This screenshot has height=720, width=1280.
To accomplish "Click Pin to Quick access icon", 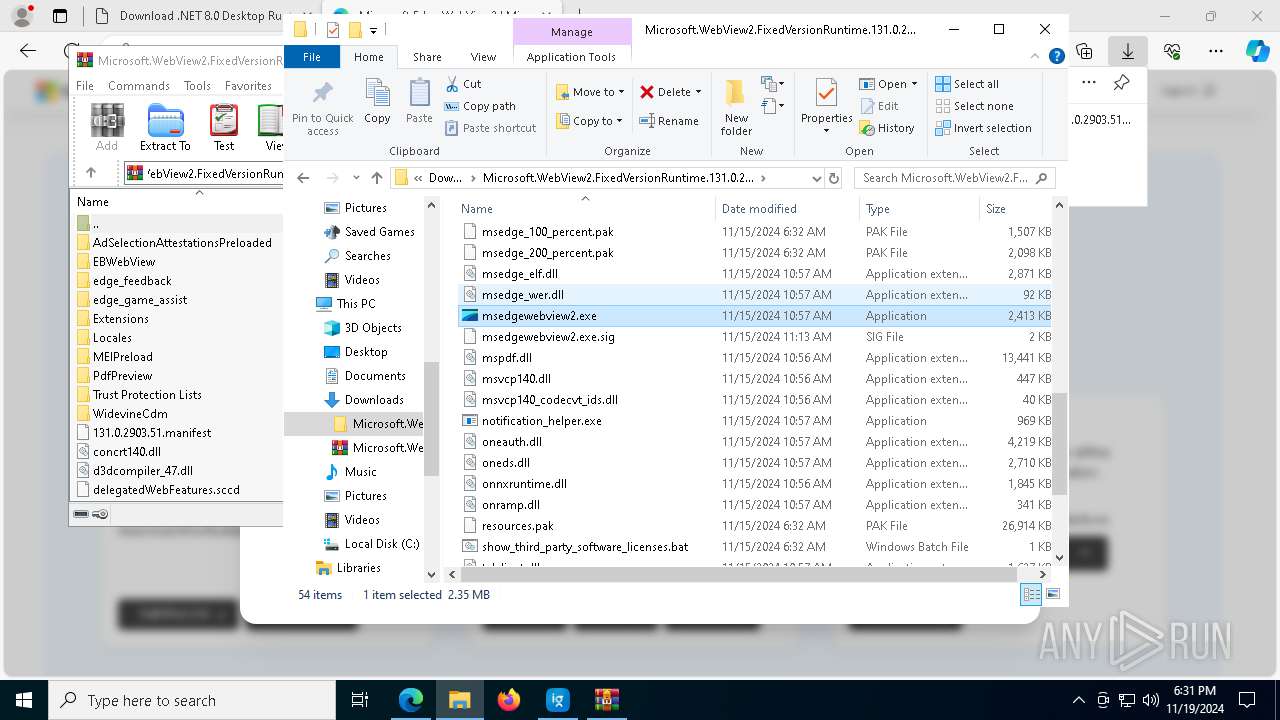I will pyautogui.click(x=322, y=108).
